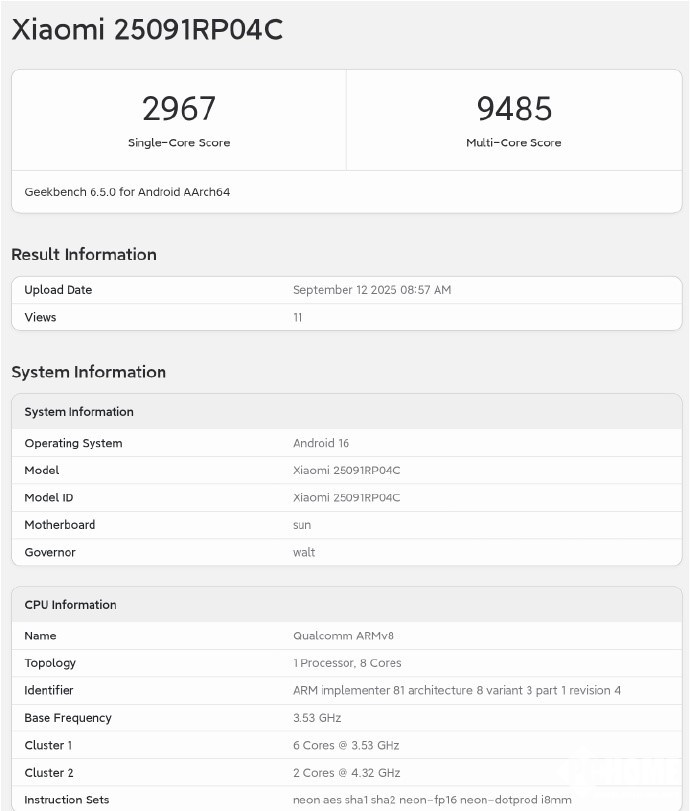The image size is (690, 811).
Task: Click the Instruction Sets label
Action: coord(67,800)
